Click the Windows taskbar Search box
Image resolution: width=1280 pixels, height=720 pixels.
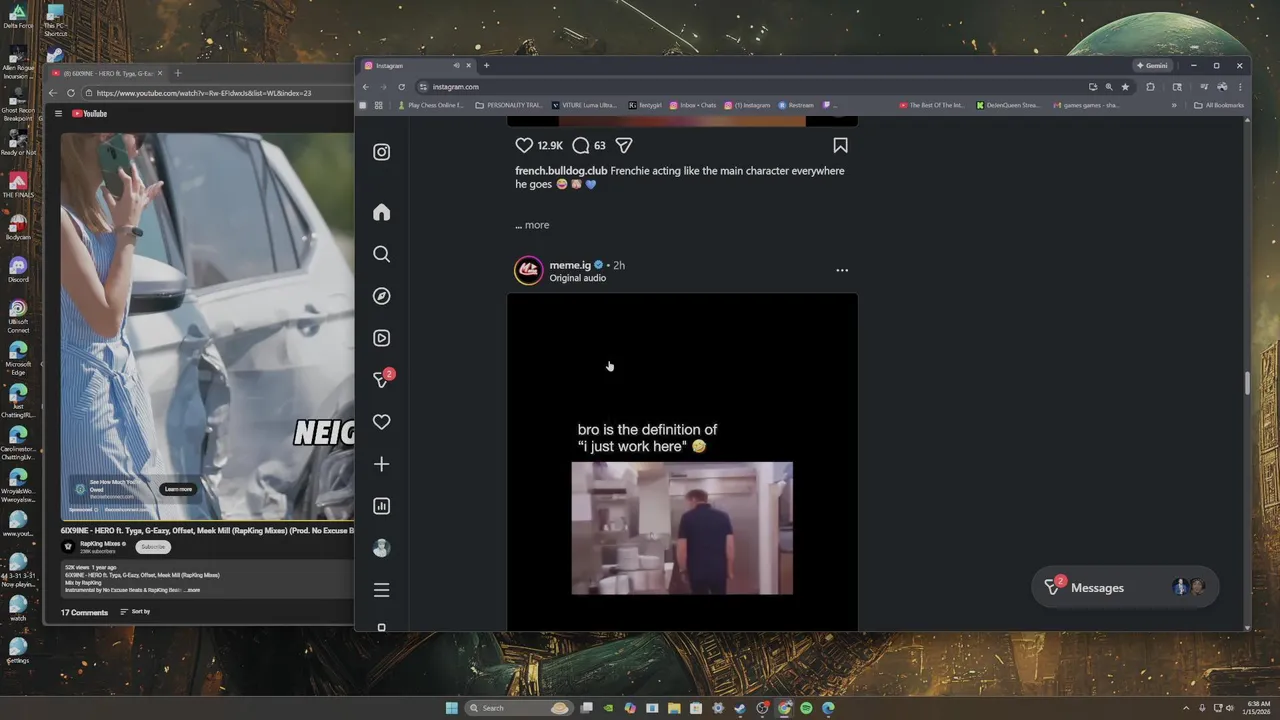(x=518, y=708)
